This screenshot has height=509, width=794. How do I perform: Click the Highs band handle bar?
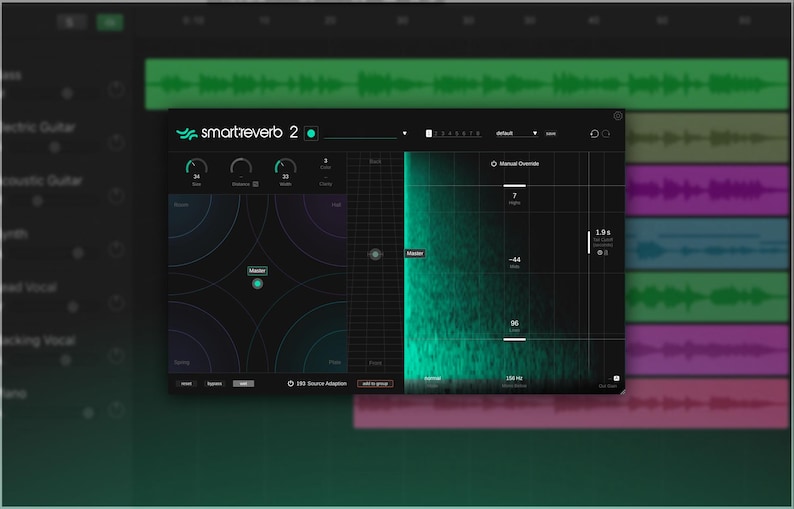(x=514, y=186)
